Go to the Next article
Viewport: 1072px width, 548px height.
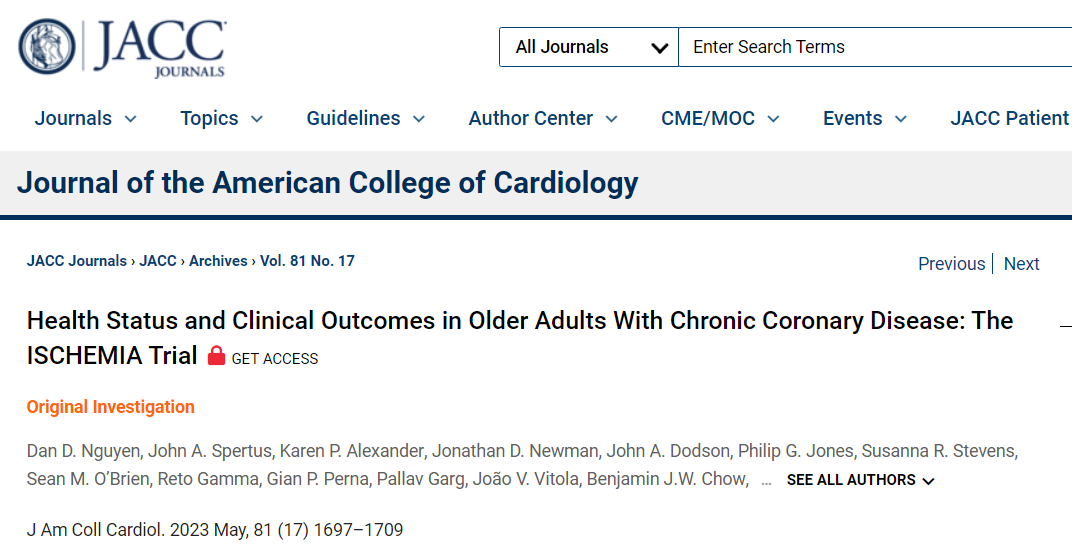coord(1021,264)
